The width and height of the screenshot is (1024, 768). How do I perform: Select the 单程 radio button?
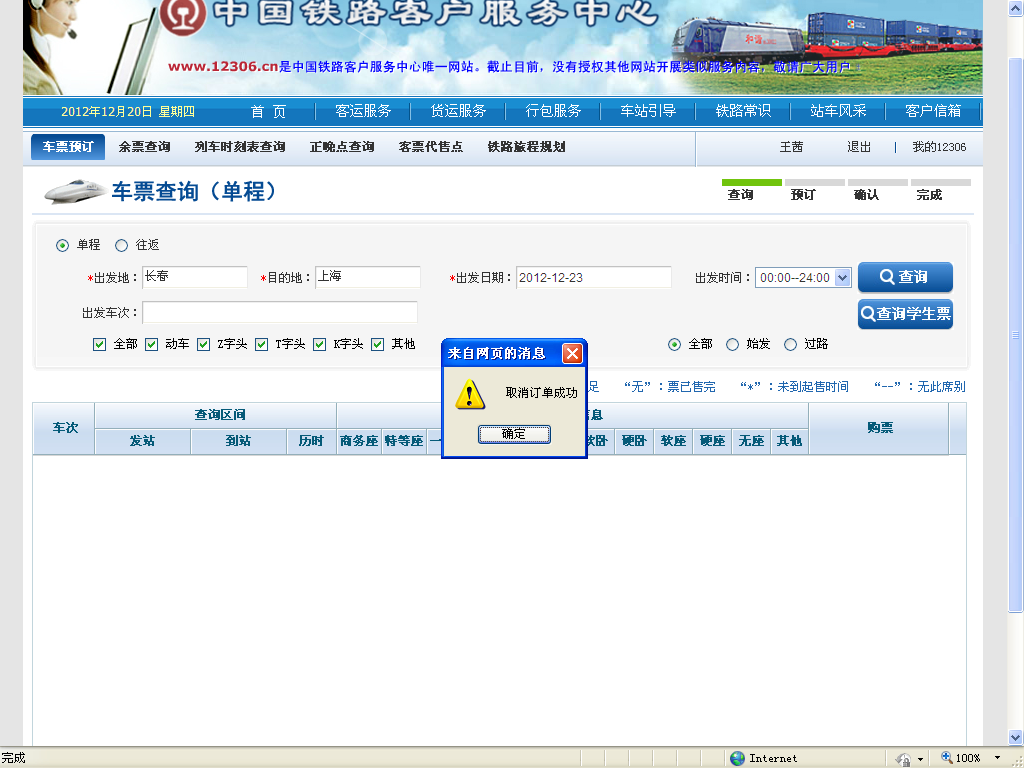[x=62, y=246]
